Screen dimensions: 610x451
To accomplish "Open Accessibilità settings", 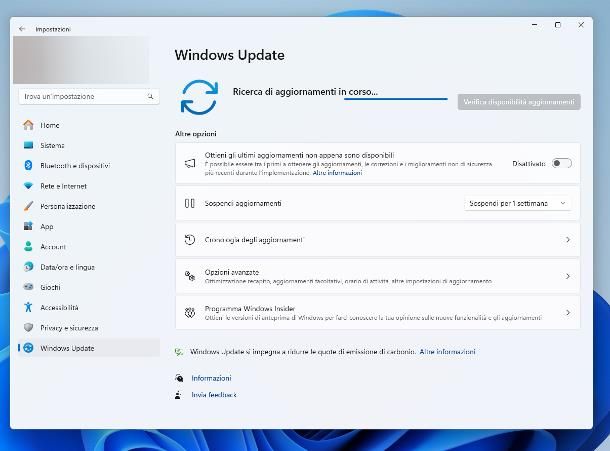I will click(89, 307).
